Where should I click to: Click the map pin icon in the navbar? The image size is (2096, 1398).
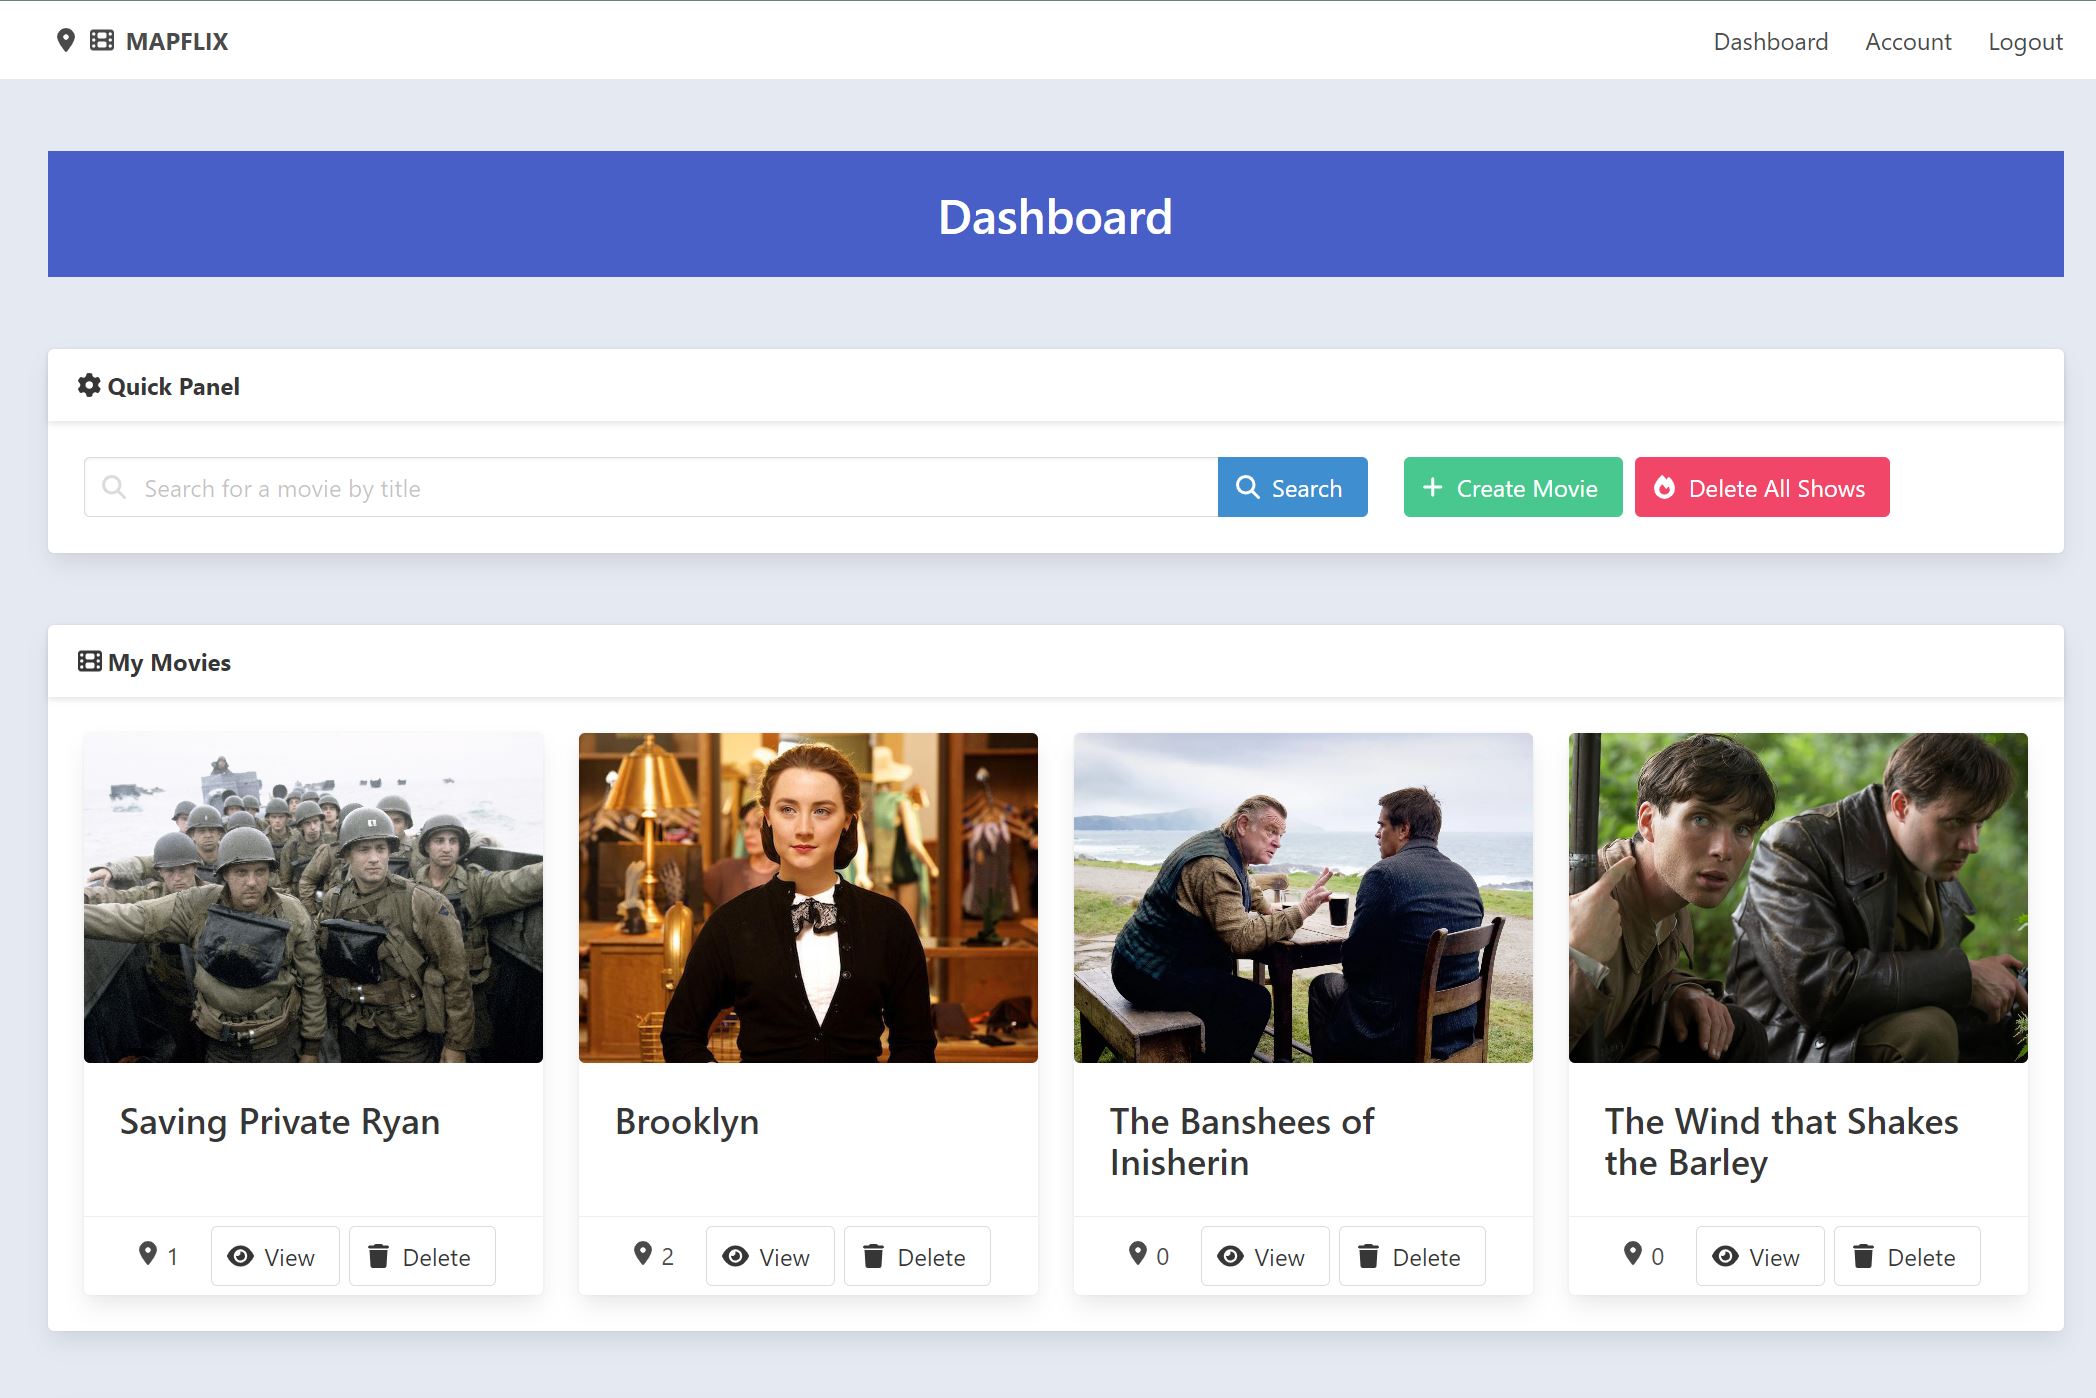coord(66,41)
